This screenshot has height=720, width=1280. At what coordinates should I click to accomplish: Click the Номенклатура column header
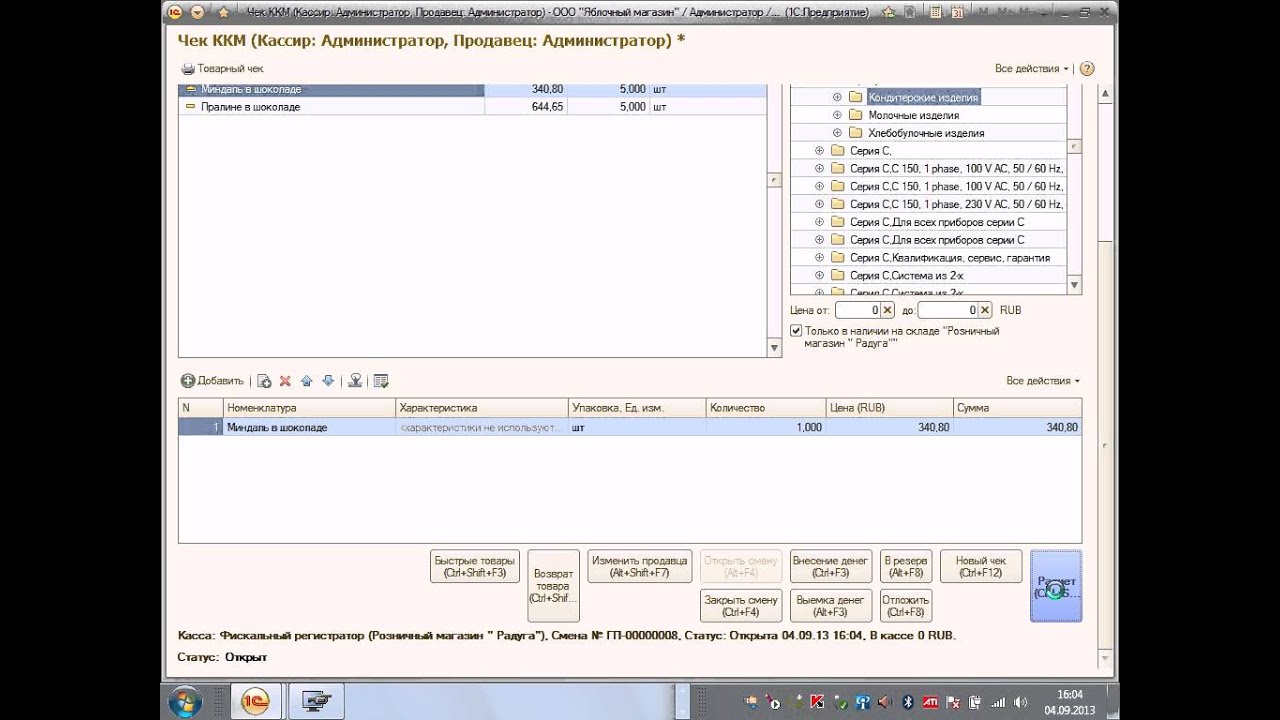(x=309, y=408)
